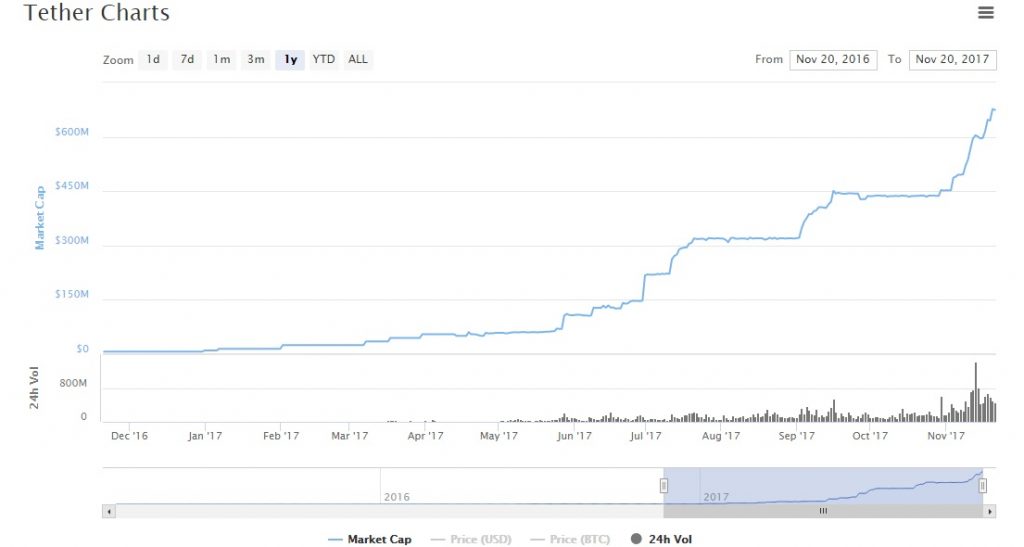The height and width of the screenshot is (547, 1024).
Task: Click the Tether Charts heading
Action: (97, 12)
